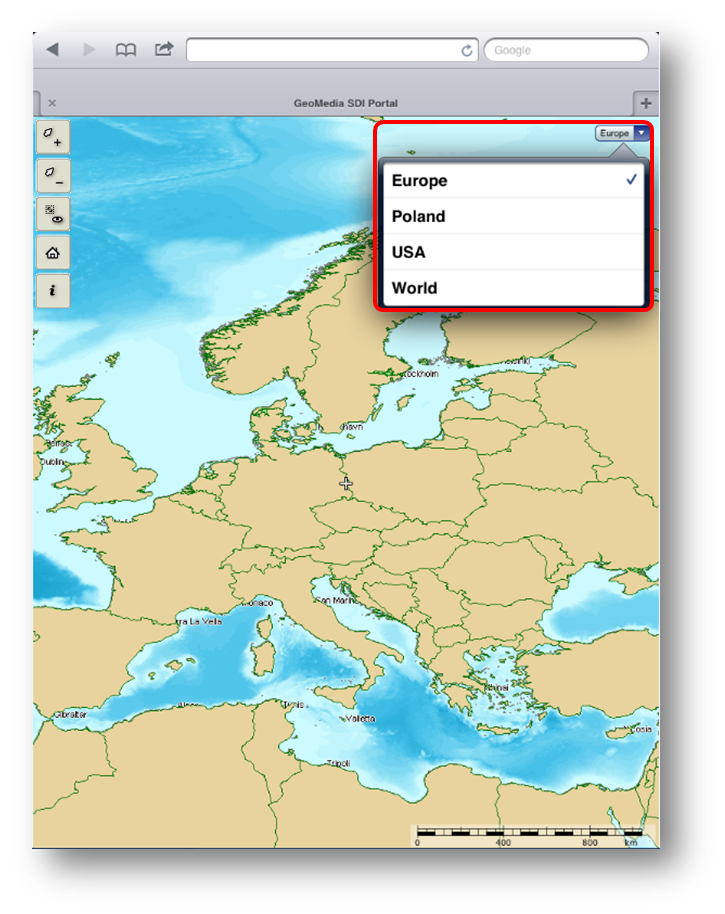Click the zoom out map tool
This screenshot has width=725, height=914.
tap(52, 176)
